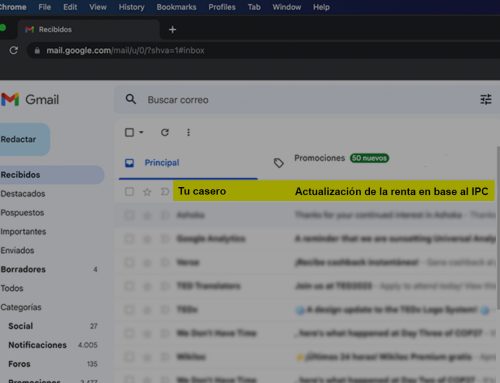Open the Profiles menu
This screenshot has height=383, width=500.
pos(222,7)
